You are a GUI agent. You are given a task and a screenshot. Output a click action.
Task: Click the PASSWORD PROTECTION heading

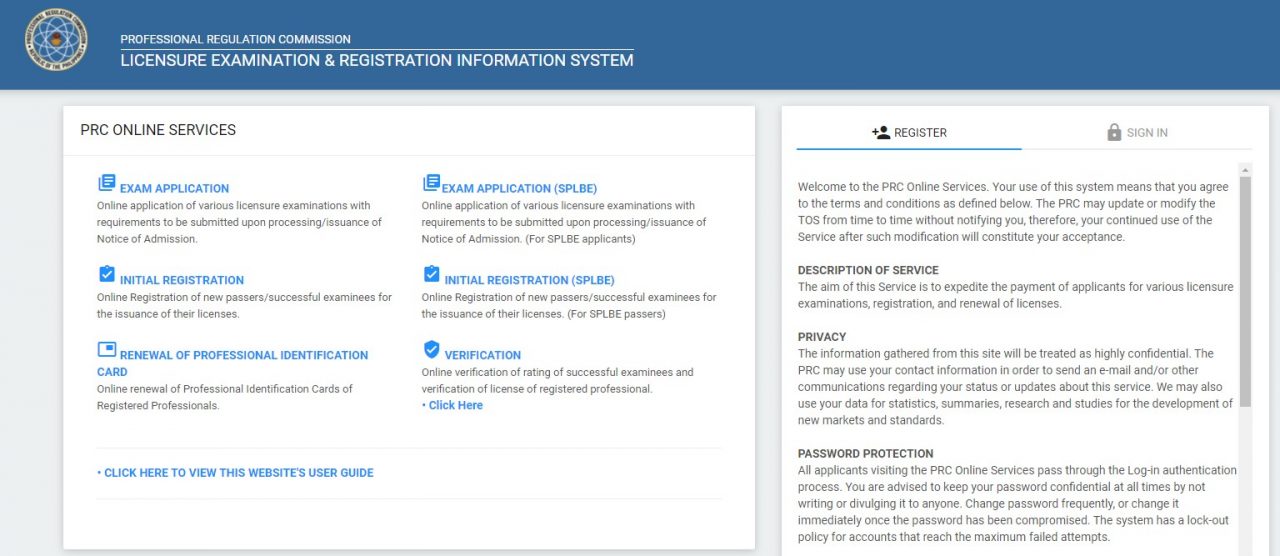(x=866, y=453)
